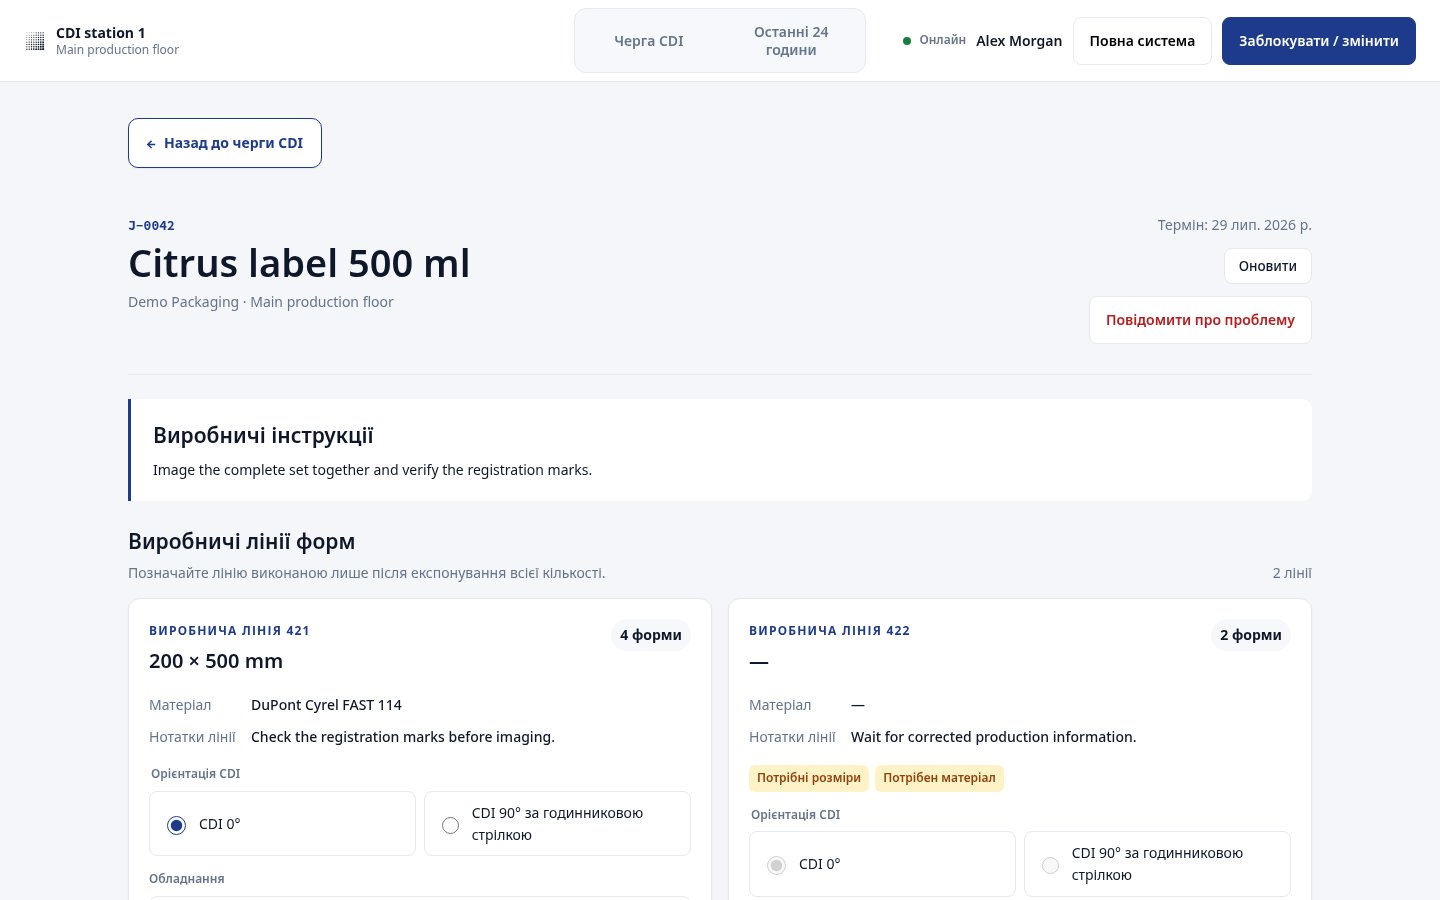This screenshot has height=900, width=1440.
Task: Click Заблокувати / змінити button
Action: click(1319, 41)
